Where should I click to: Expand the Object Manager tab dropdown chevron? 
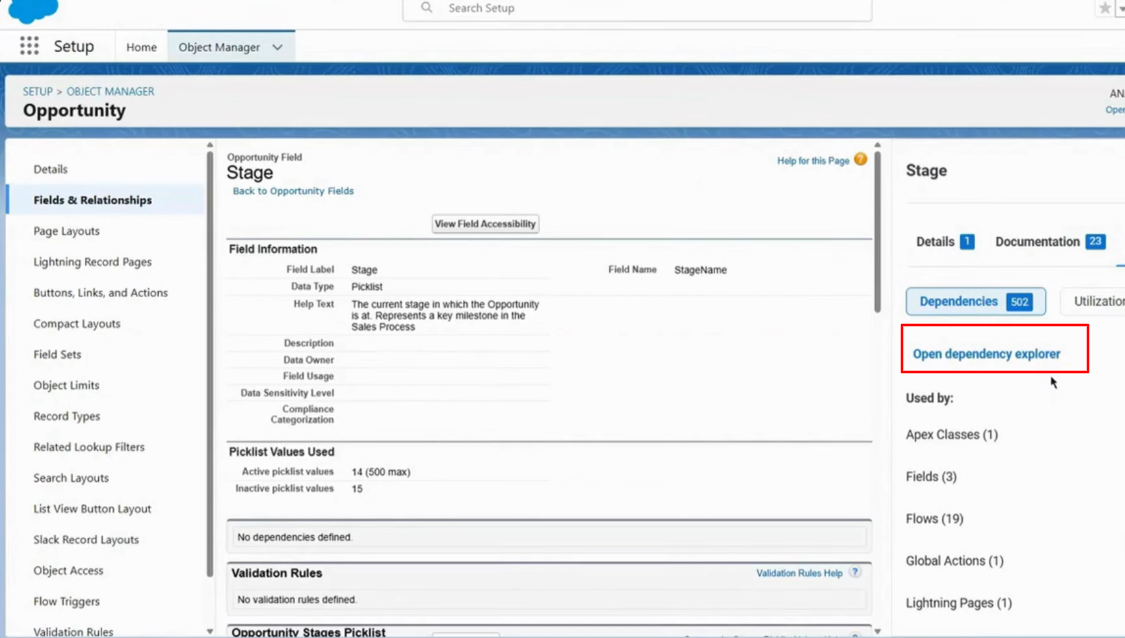click(x=277, y=47)
